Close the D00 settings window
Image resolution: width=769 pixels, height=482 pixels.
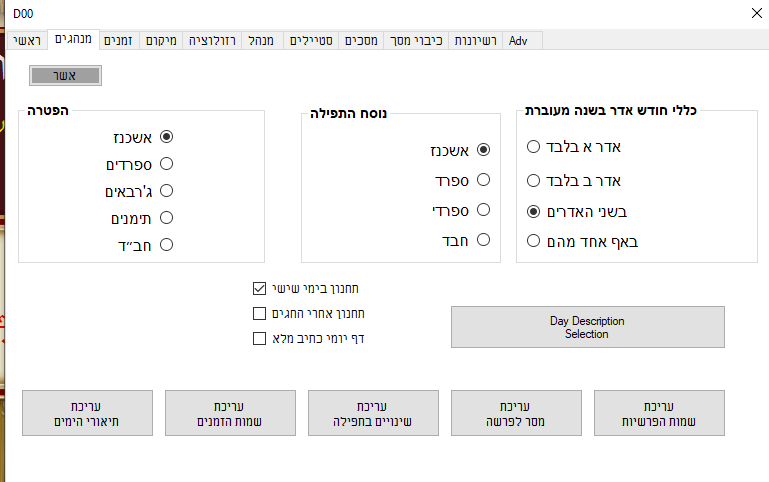753,13
